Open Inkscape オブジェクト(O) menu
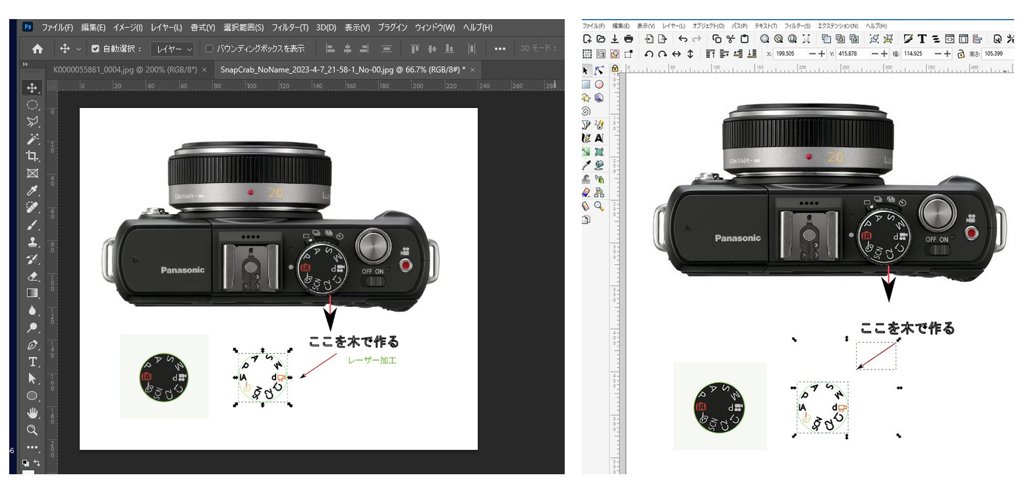1024x494 pixels. click(708, 25)
